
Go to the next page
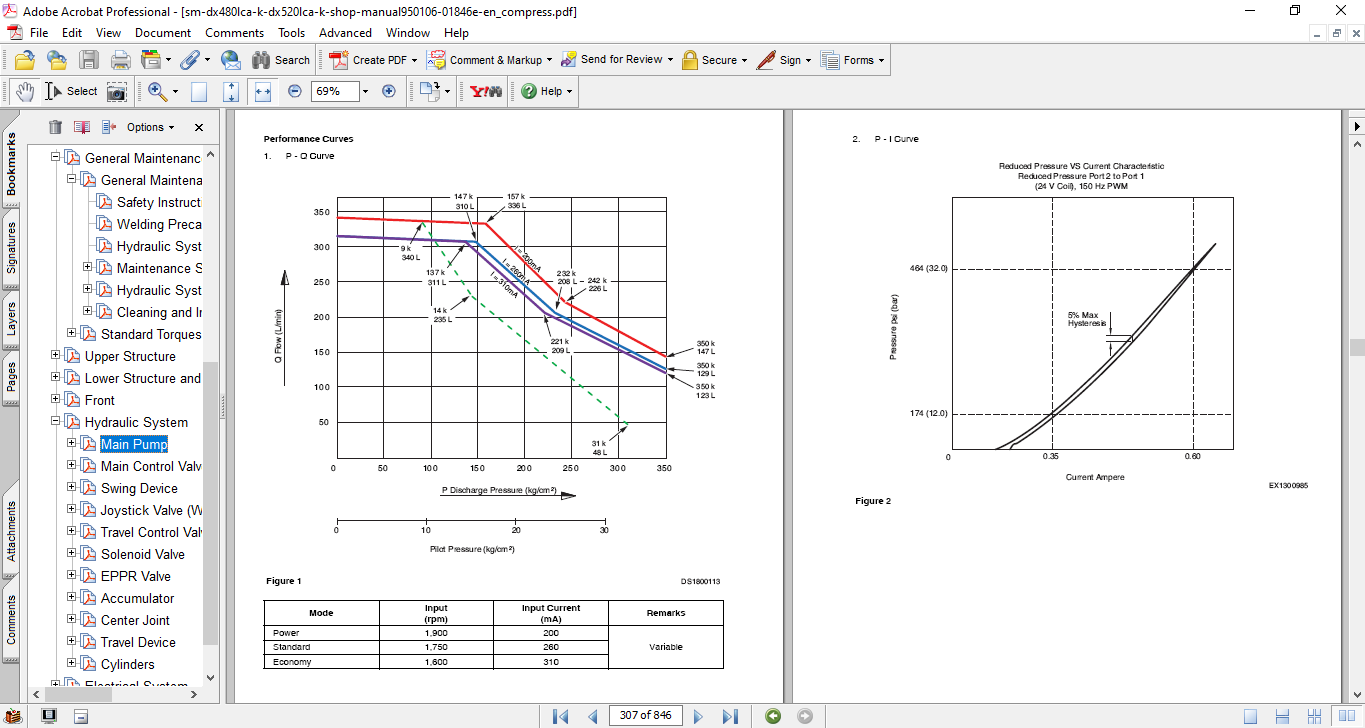point(699,716)
